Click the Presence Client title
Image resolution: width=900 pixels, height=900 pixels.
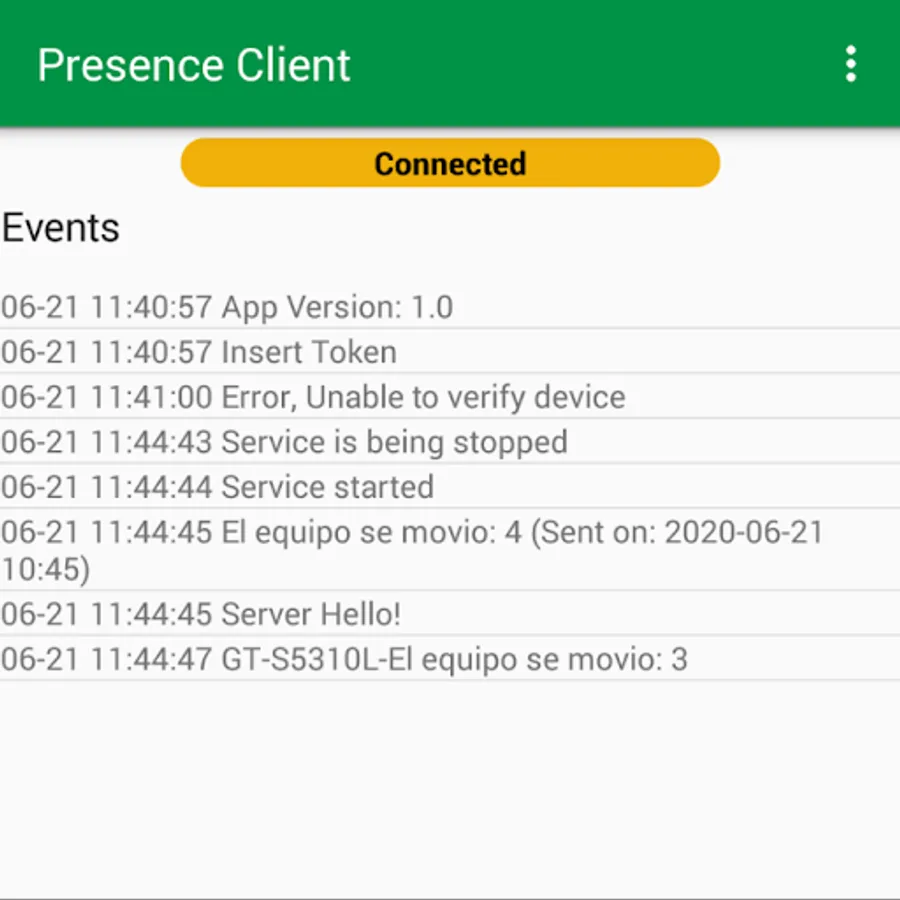[x=194, y=65]
